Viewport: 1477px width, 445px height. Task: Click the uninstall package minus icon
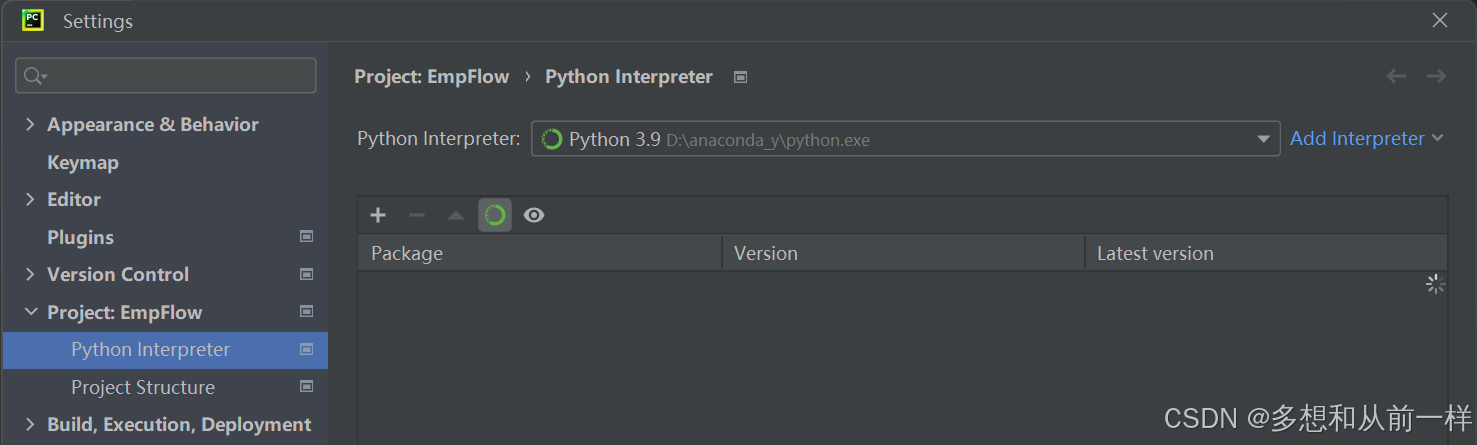pos(417,215)
